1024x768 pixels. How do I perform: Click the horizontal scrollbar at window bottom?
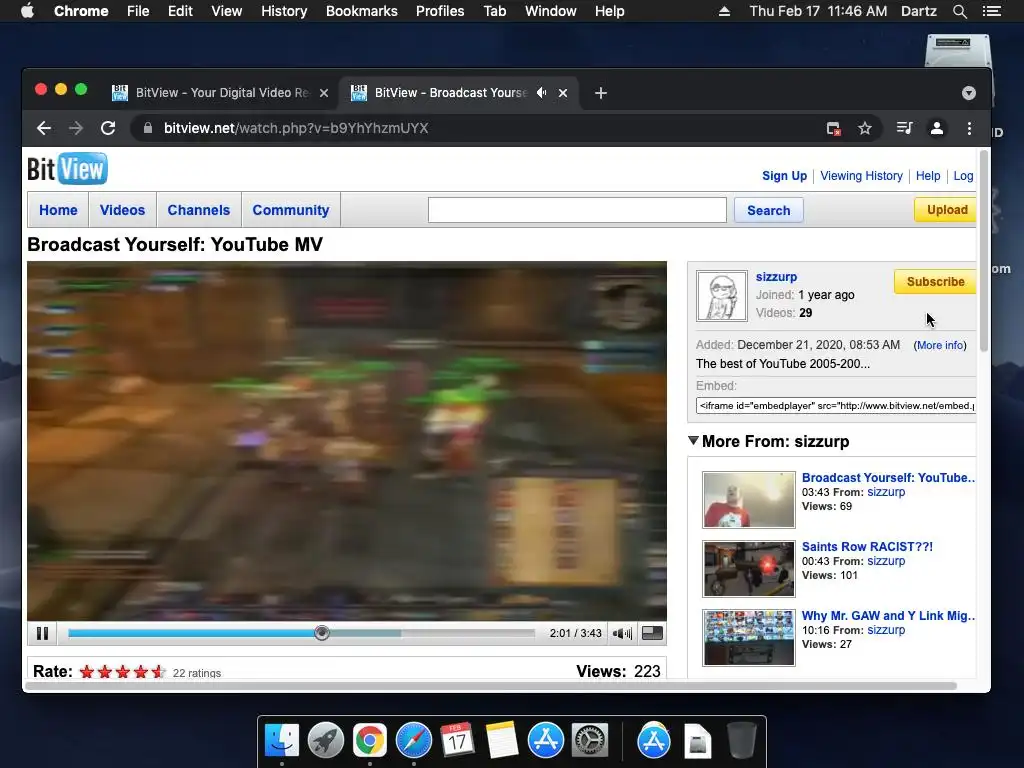[x=490, y=686]
